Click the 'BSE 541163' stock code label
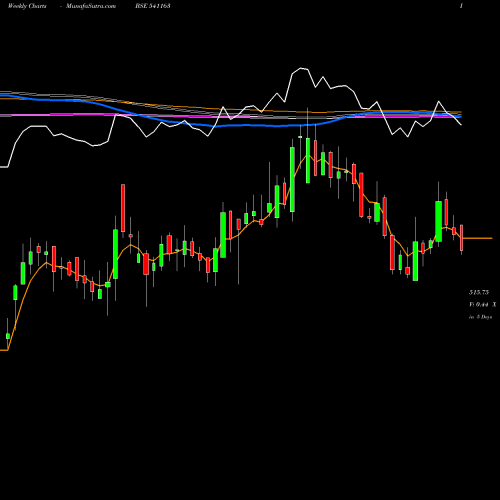The image size is (500, 500). (153, 6)
